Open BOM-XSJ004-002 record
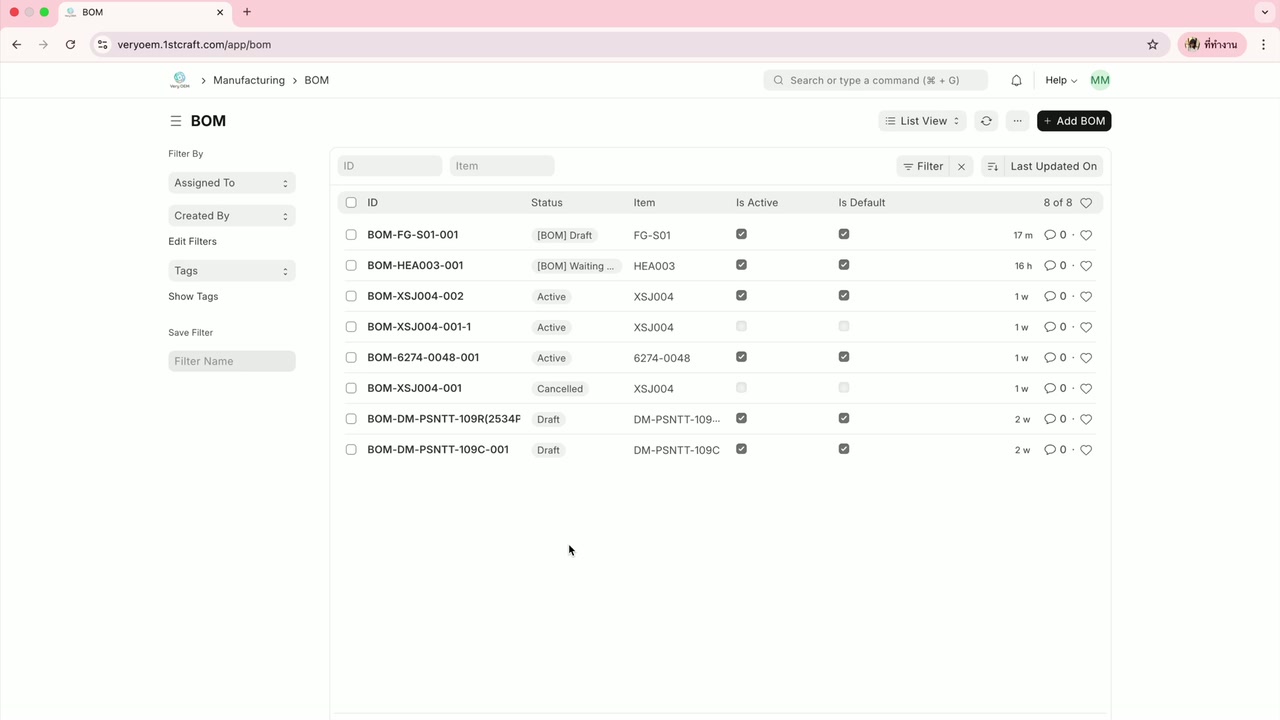Screen dimensions: 1280x720 (415, 296)
